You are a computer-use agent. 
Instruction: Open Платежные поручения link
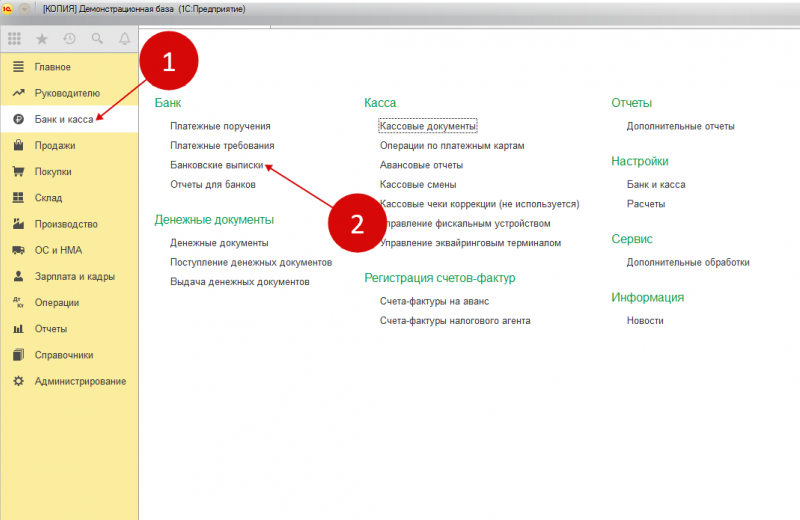tap(220, 126)
